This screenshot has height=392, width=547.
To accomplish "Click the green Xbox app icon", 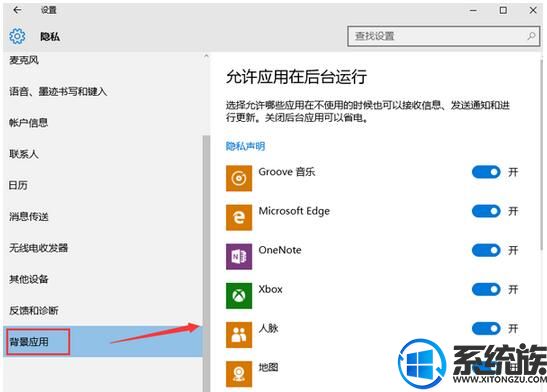I will (239, 296).
